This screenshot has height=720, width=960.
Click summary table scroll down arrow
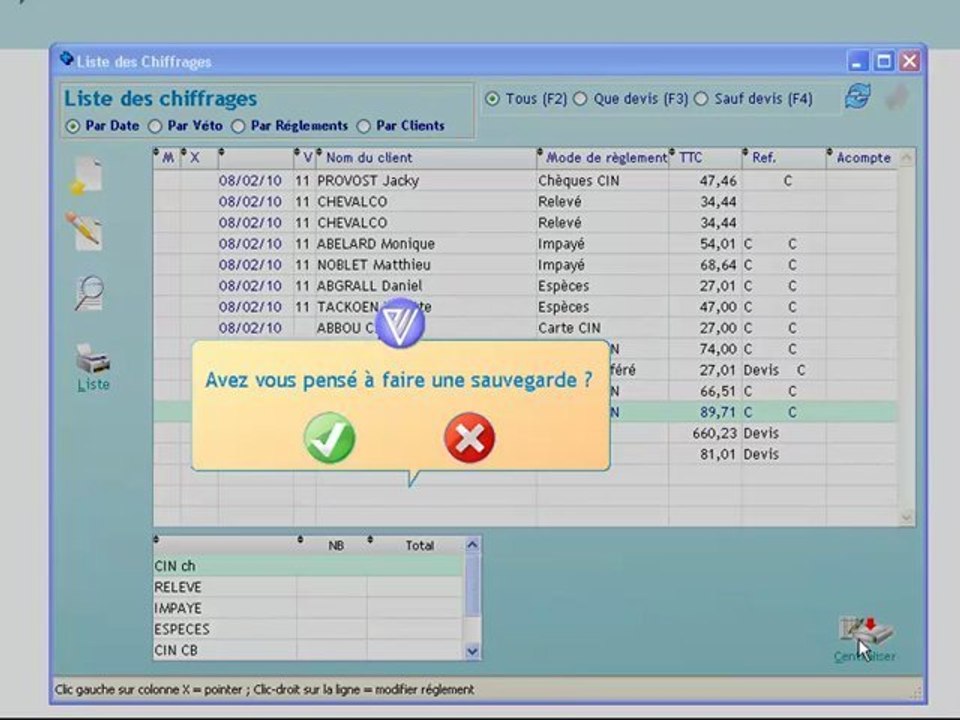pos(473,651)
